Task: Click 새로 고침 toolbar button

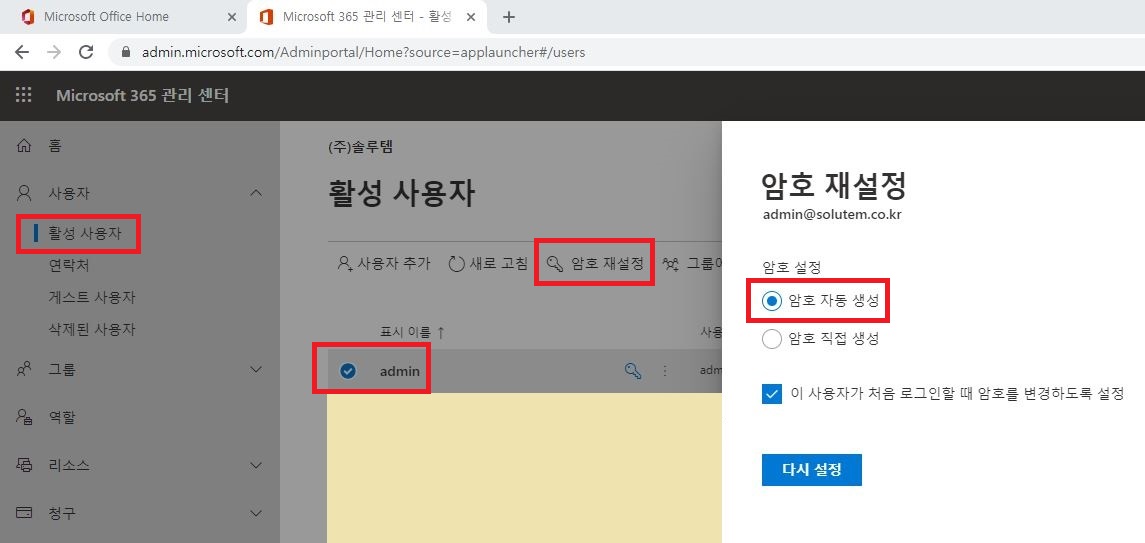Action: [488, 263]
